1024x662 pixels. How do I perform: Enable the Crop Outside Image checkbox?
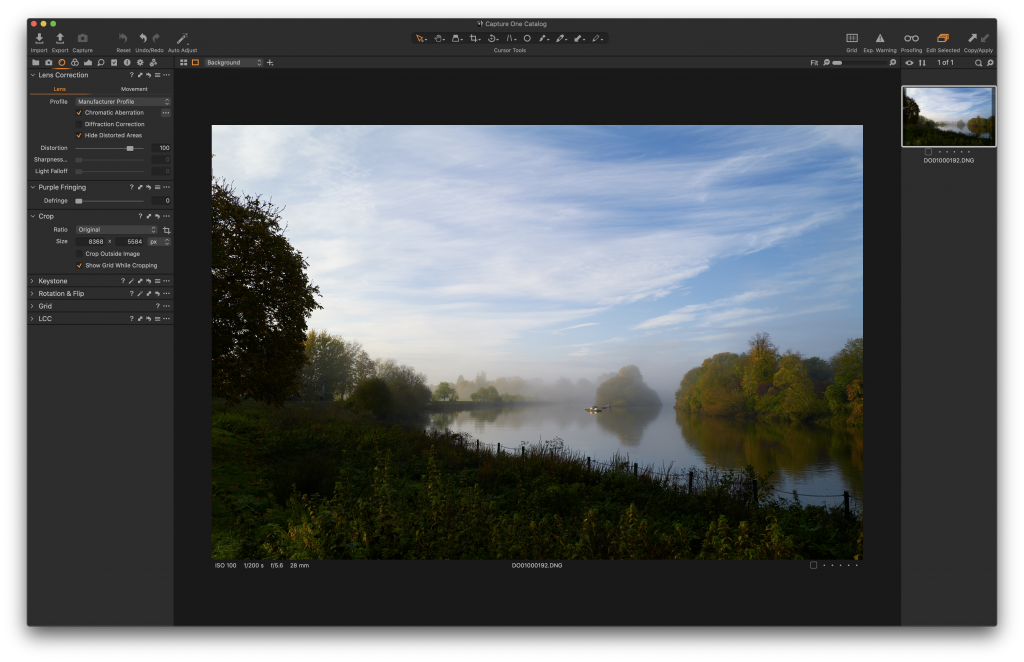(x=79, y=254)
